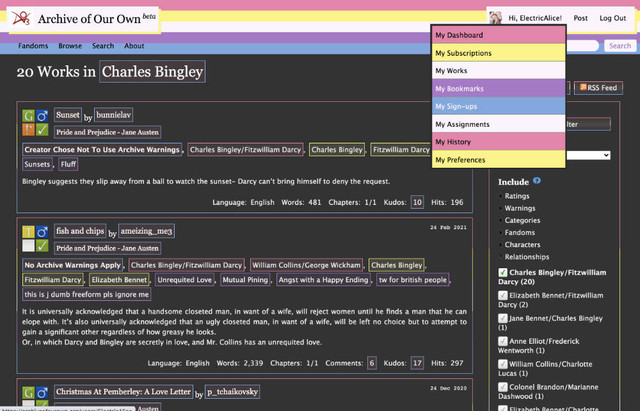Image resolution: width=640 pixels, height=411 pixels.
Task: Click the AO3 logo icon
Action: coord(21,18)
